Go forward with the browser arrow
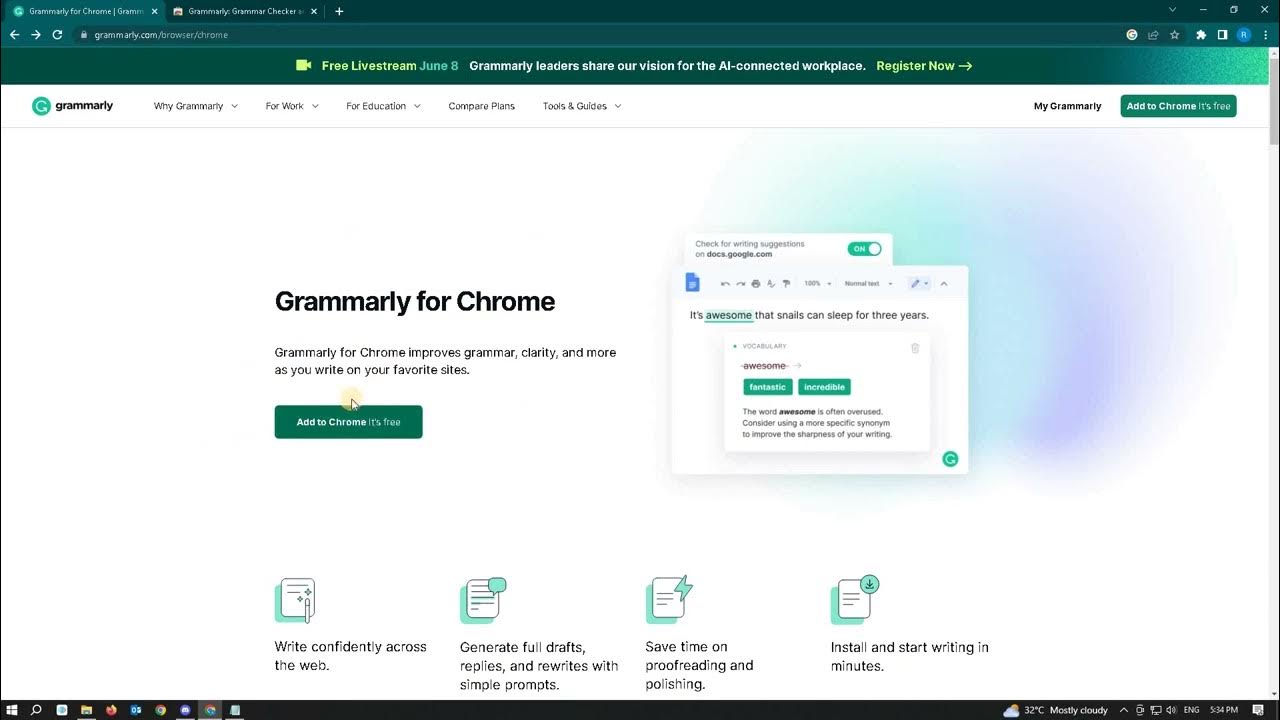This screenshot has width=1280, height=720. [x=36, y=34]
